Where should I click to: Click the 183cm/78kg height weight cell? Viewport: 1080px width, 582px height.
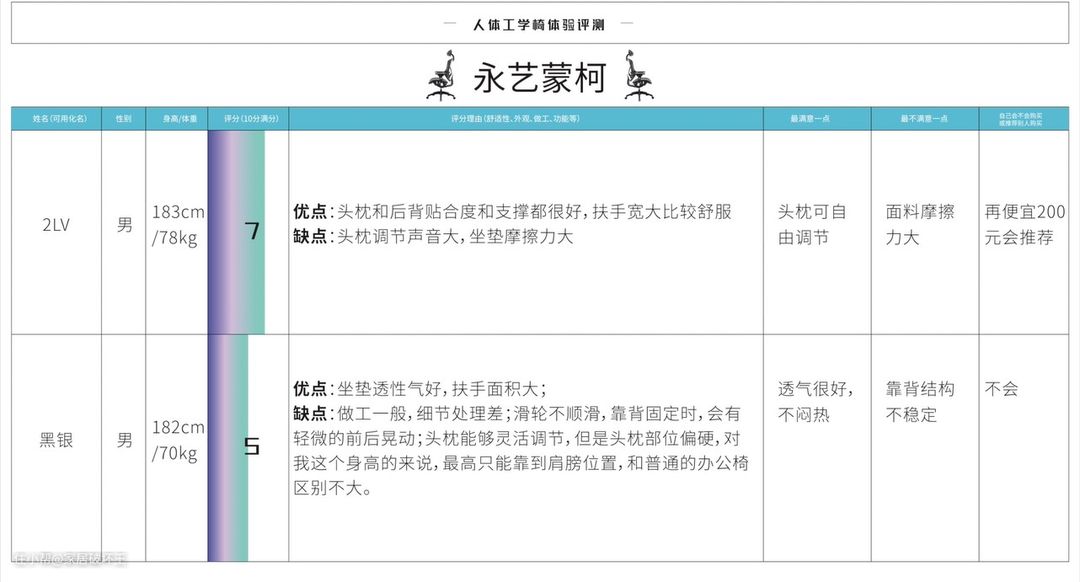click(x=178, y=225)
